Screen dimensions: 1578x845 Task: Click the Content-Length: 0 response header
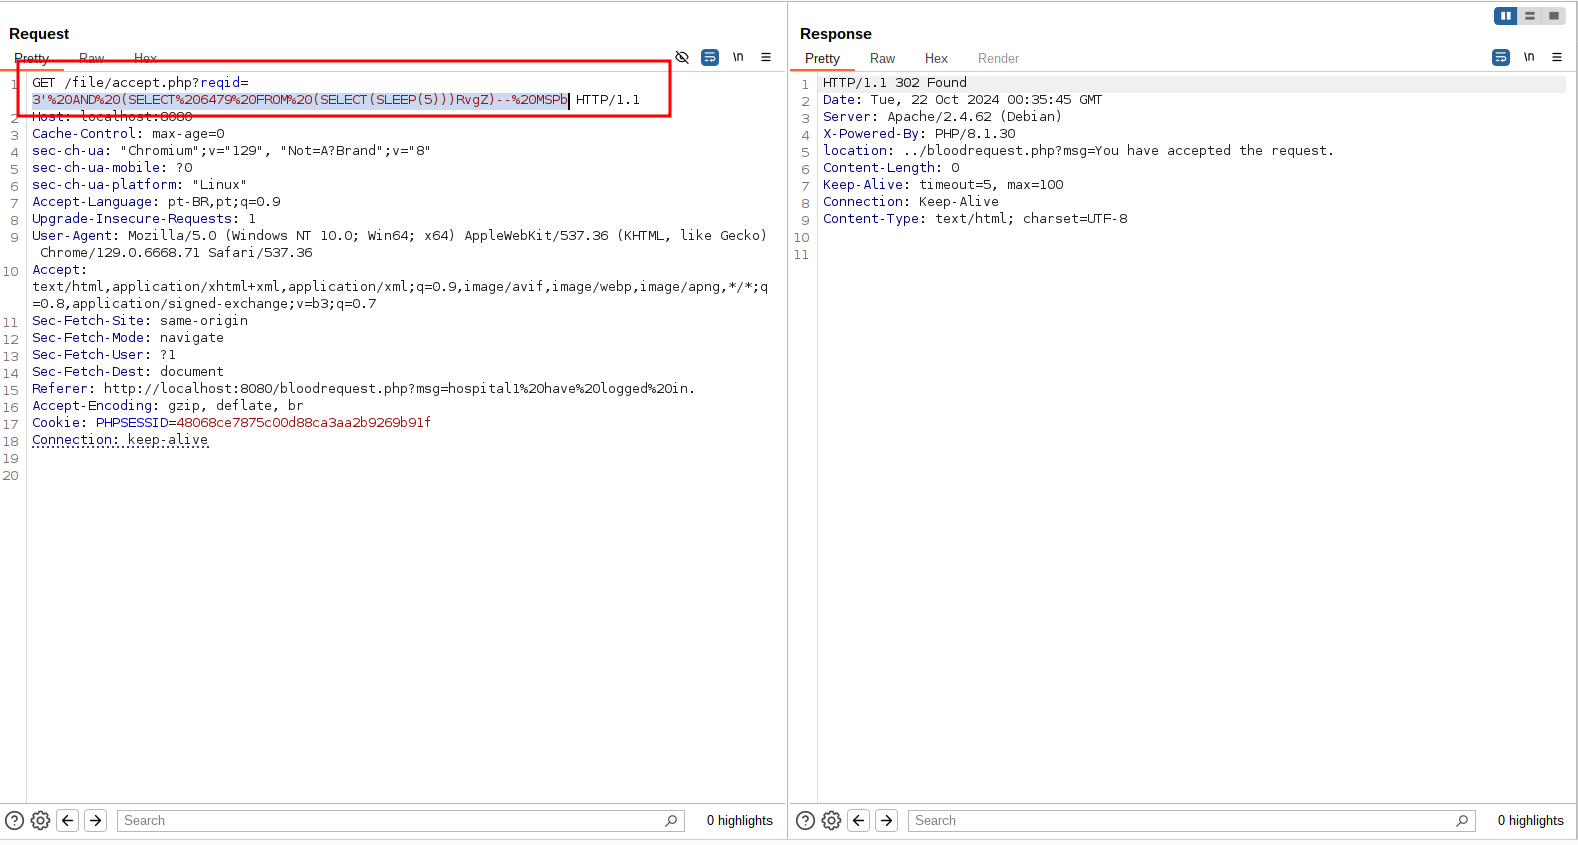click(891, 168)
